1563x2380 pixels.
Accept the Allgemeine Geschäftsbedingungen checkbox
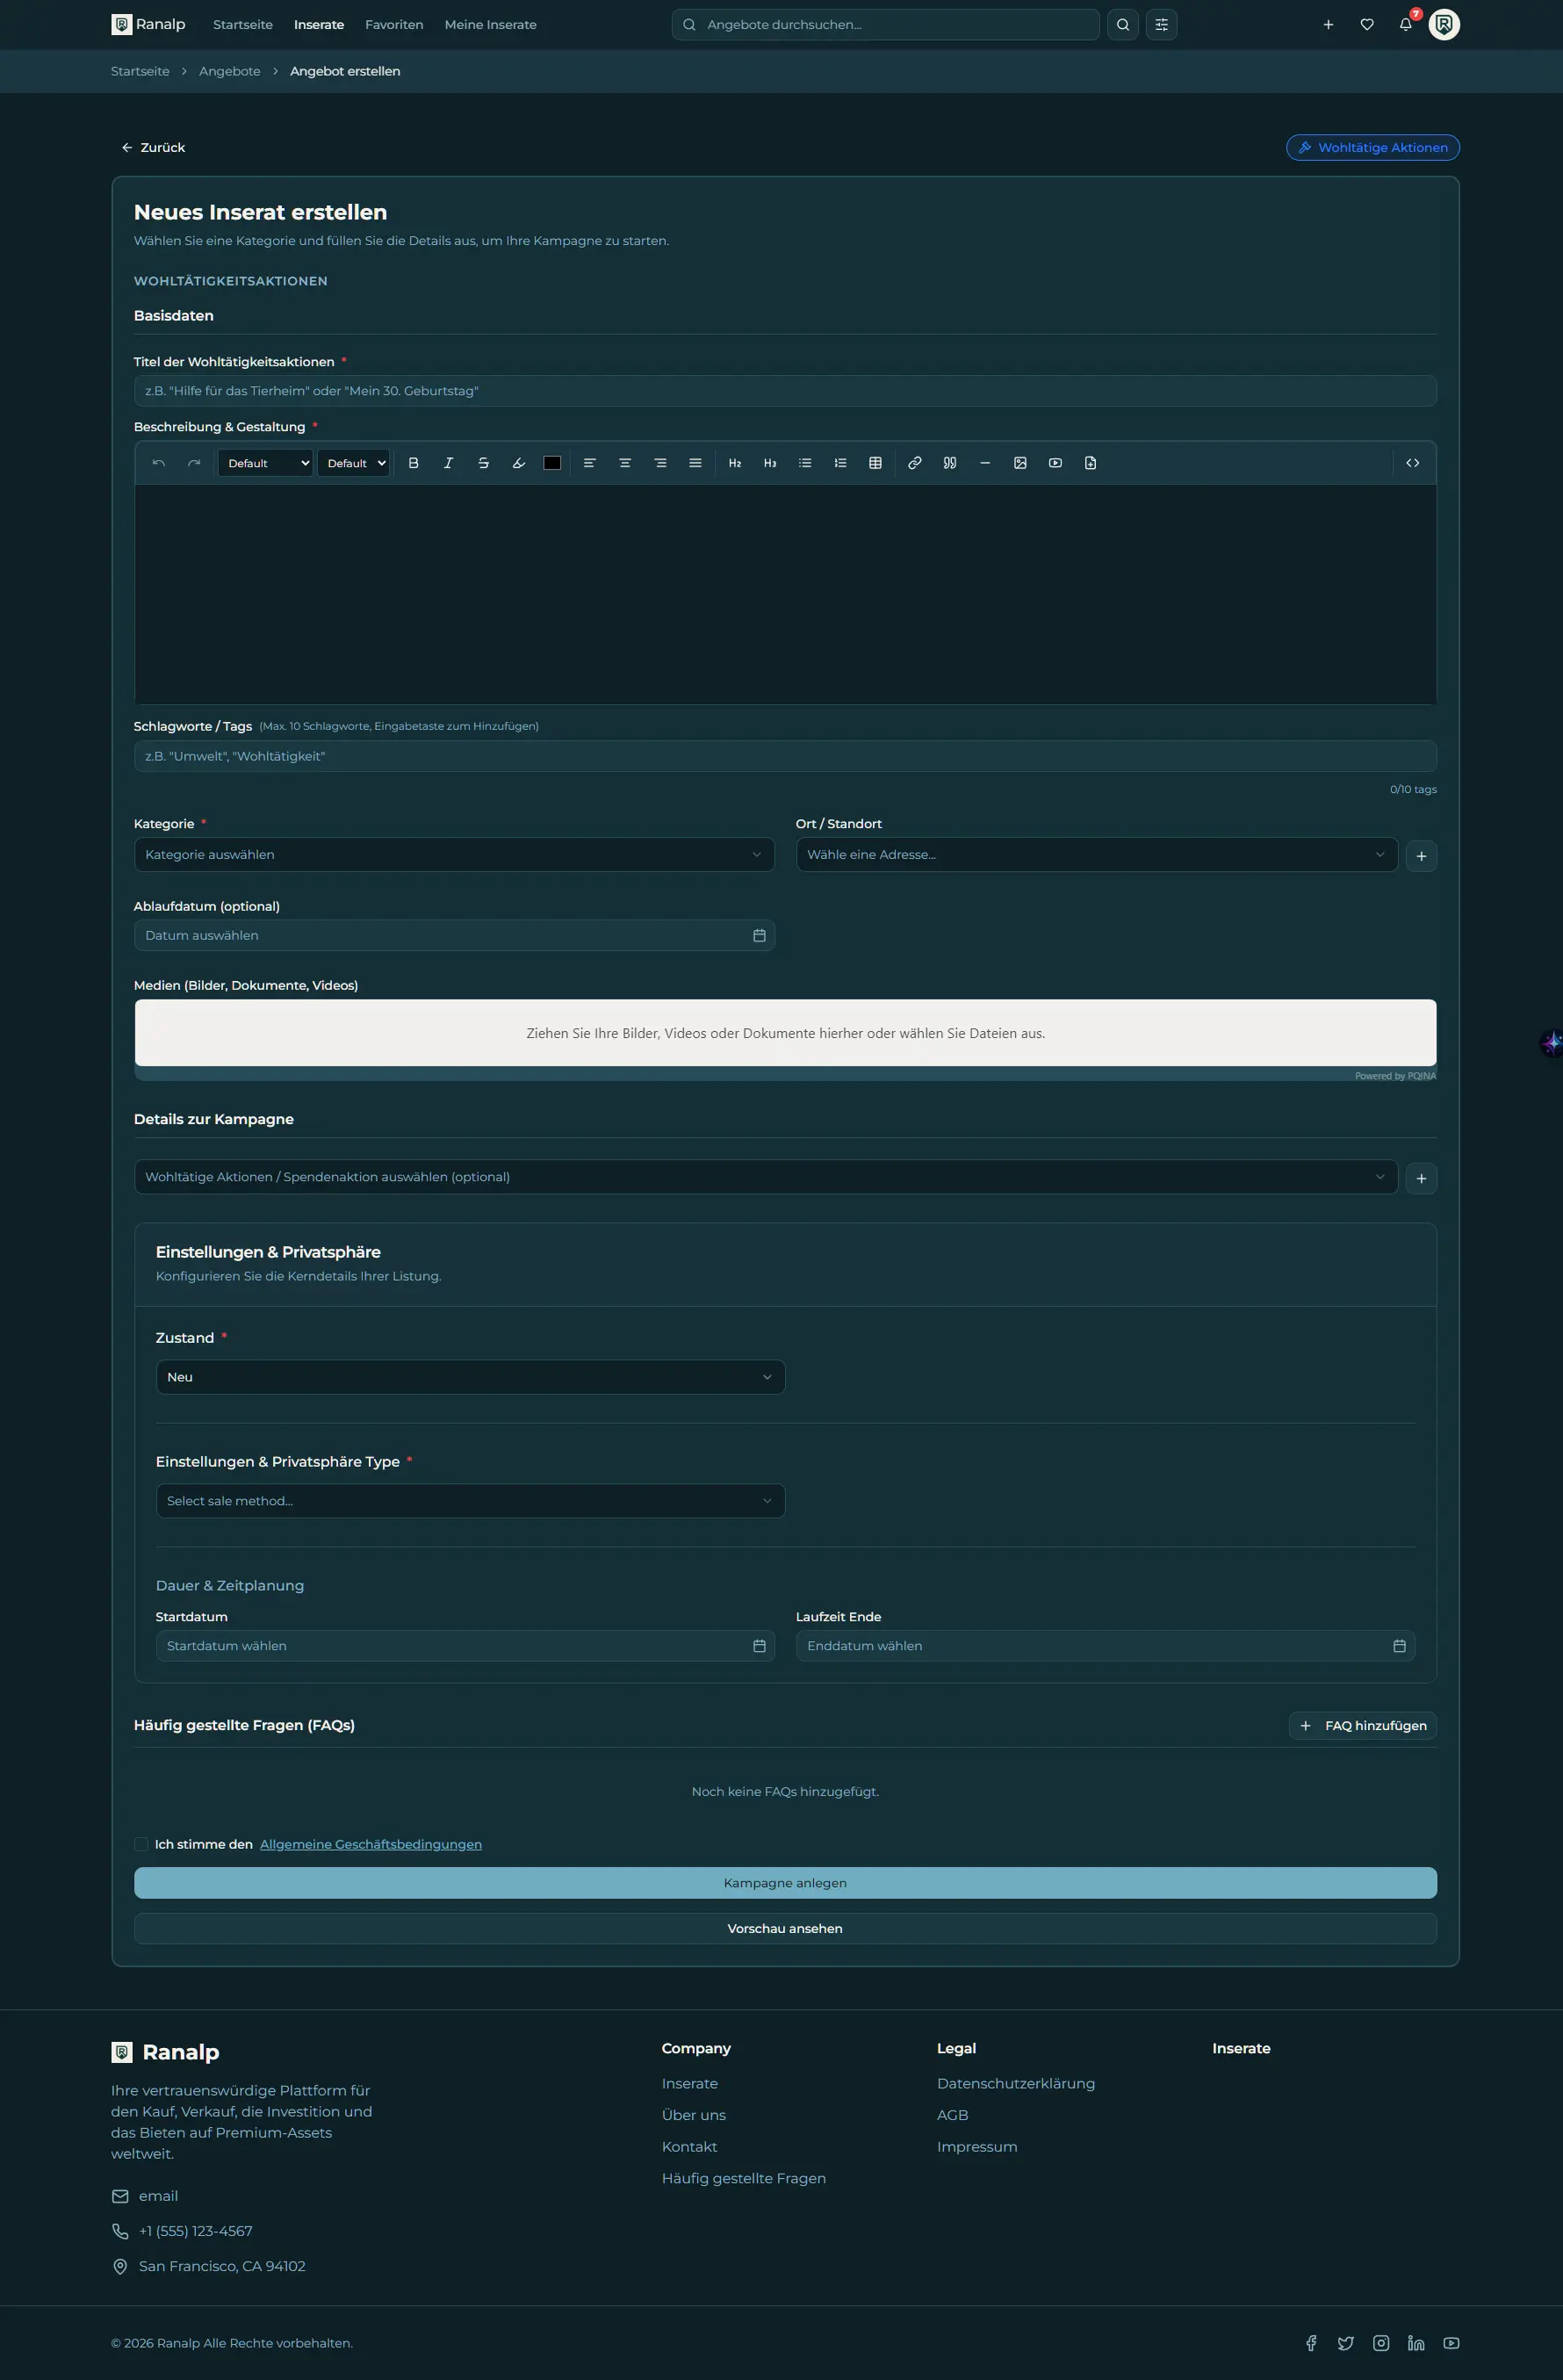pyautogui.click(x=141, y=1844)
